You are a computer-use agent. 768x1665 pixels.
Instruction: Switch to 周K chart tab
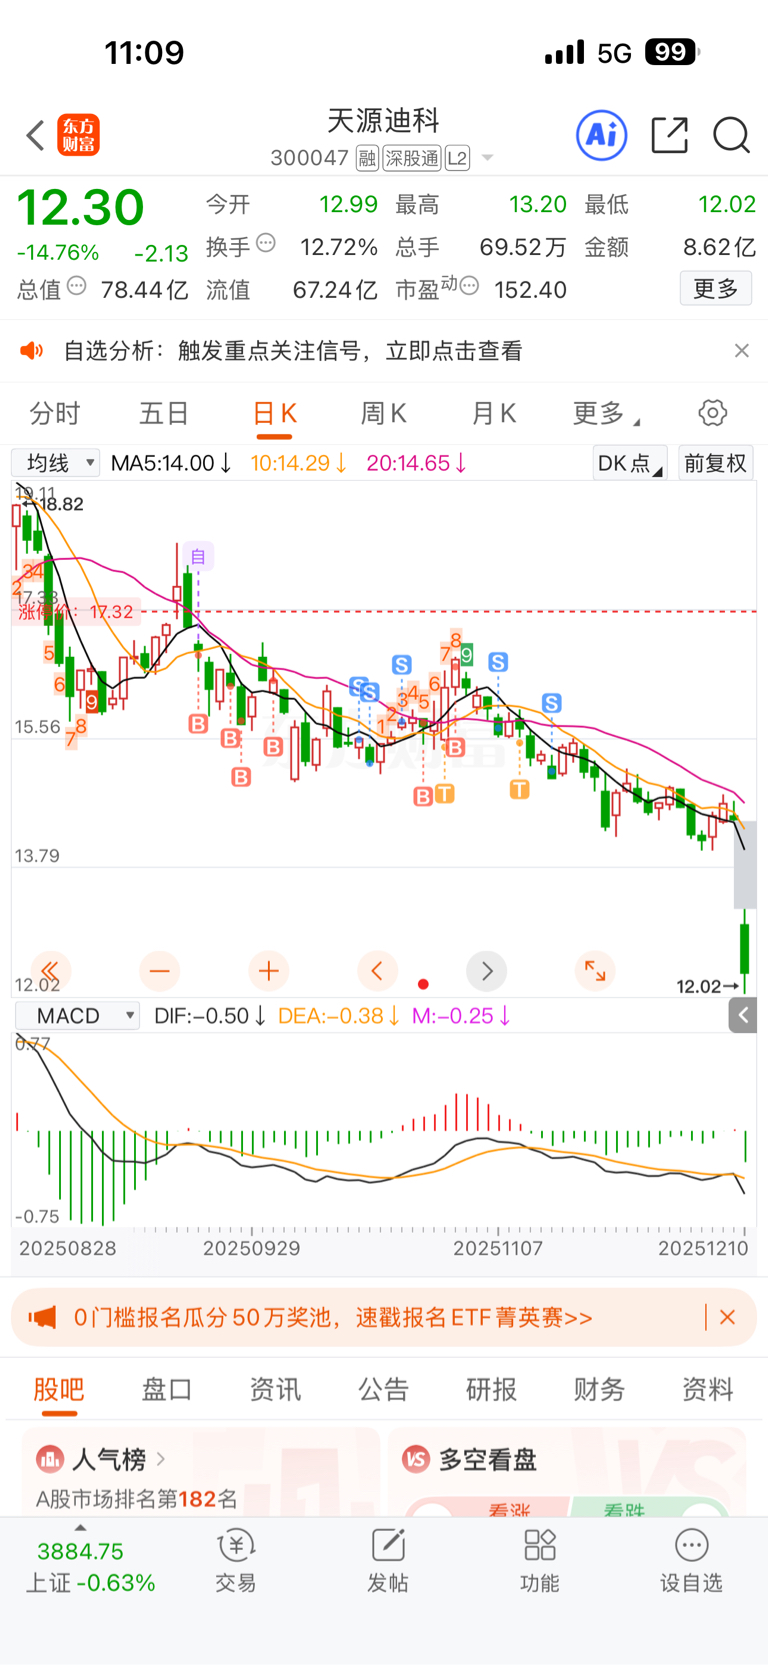tap(384, 413)
